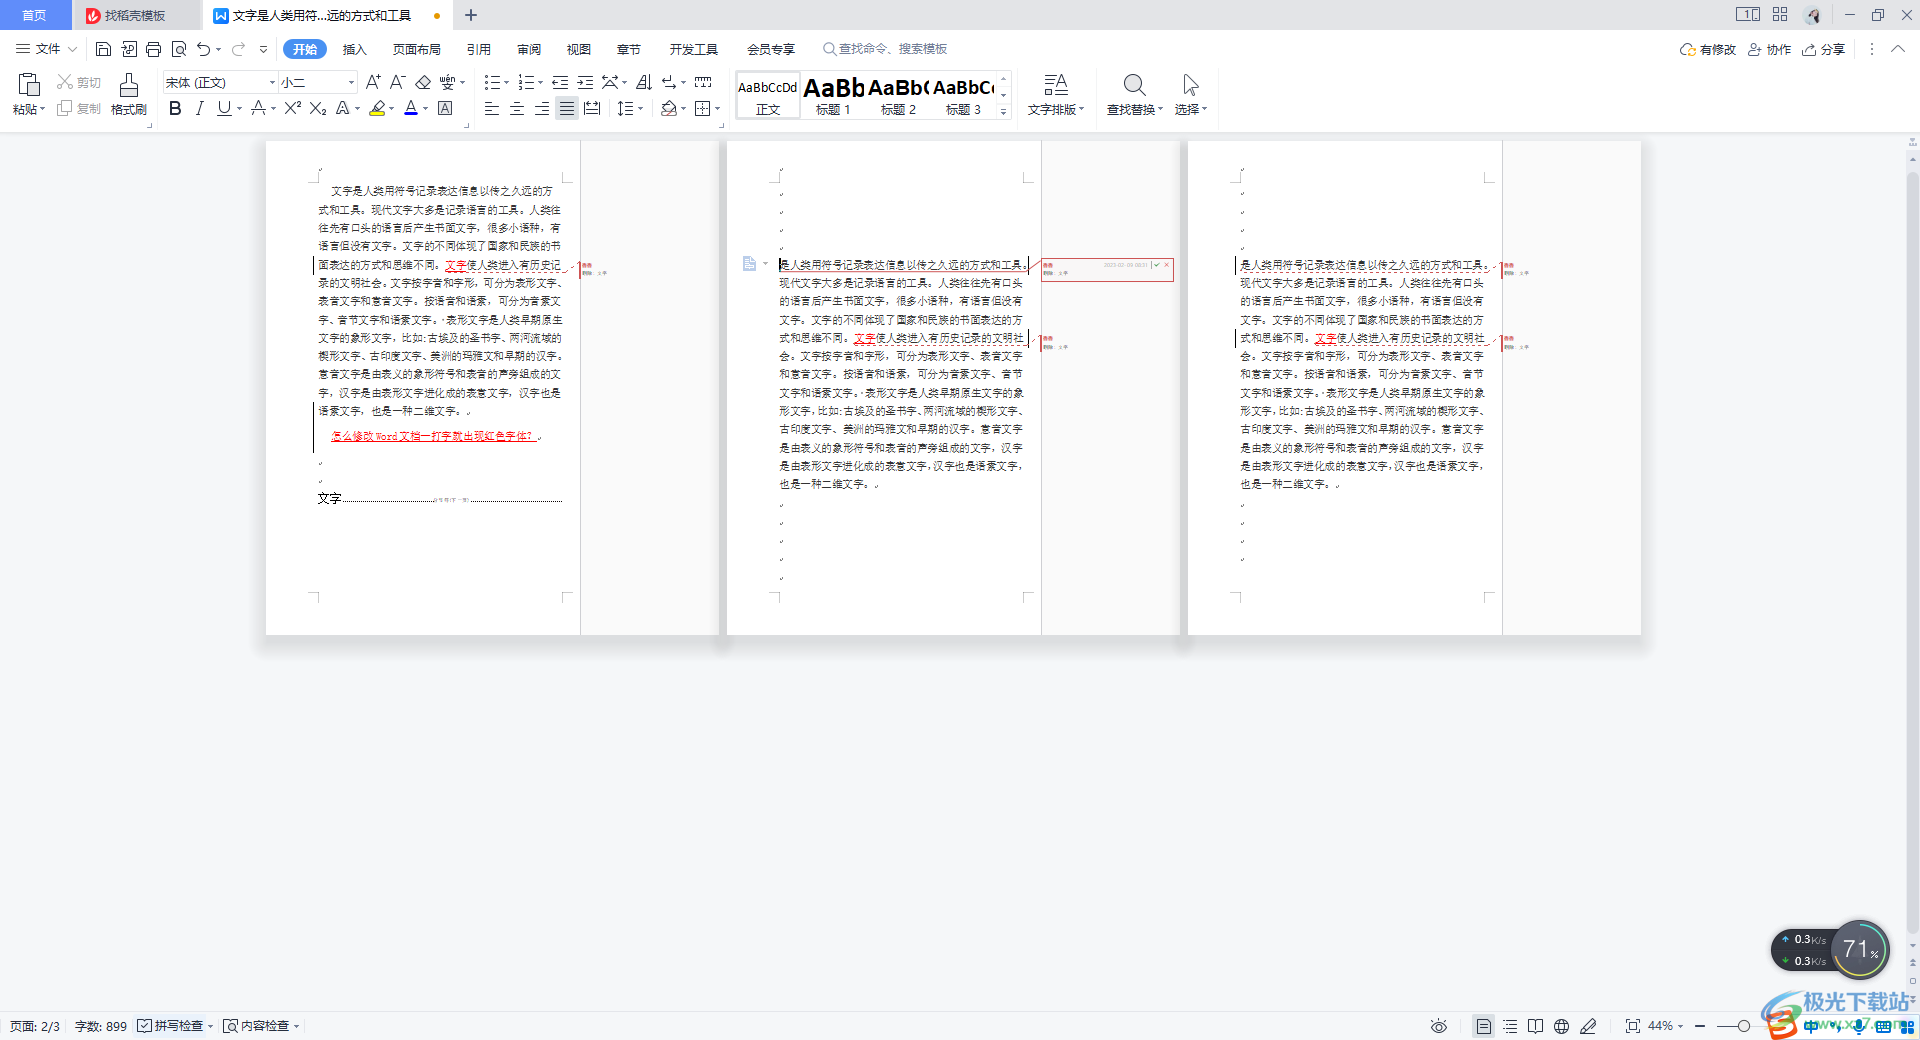Click the 有修改 status button
Screen dimensions: 1920x1040
click(1708, 49)
